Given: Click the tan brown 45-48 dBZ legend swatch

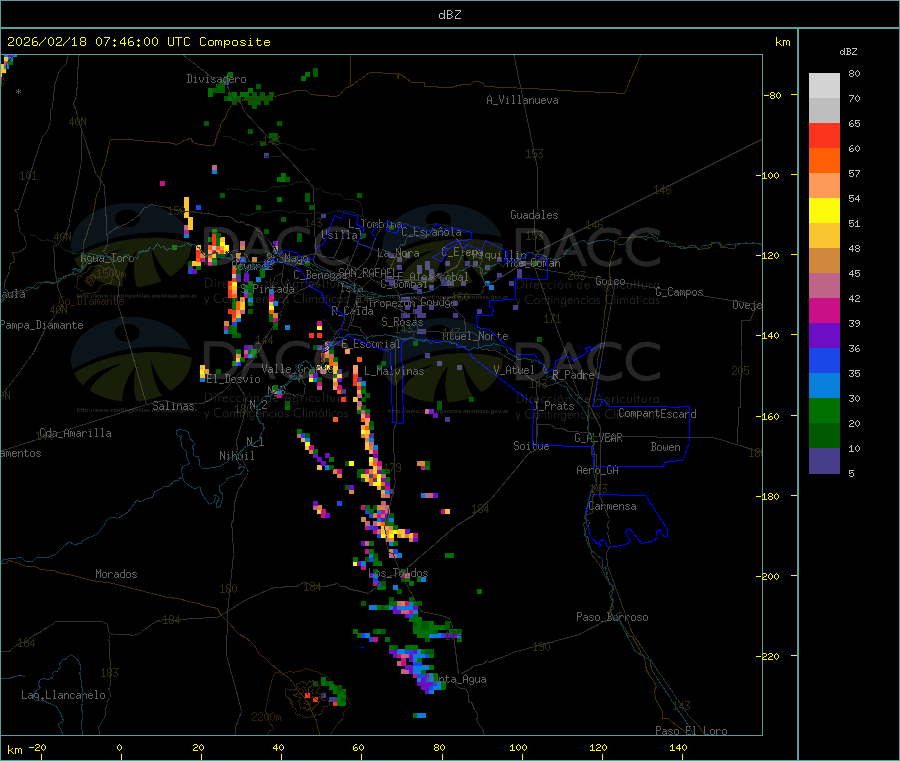Looking at the screenshot, I should click(x=824, y=261).
